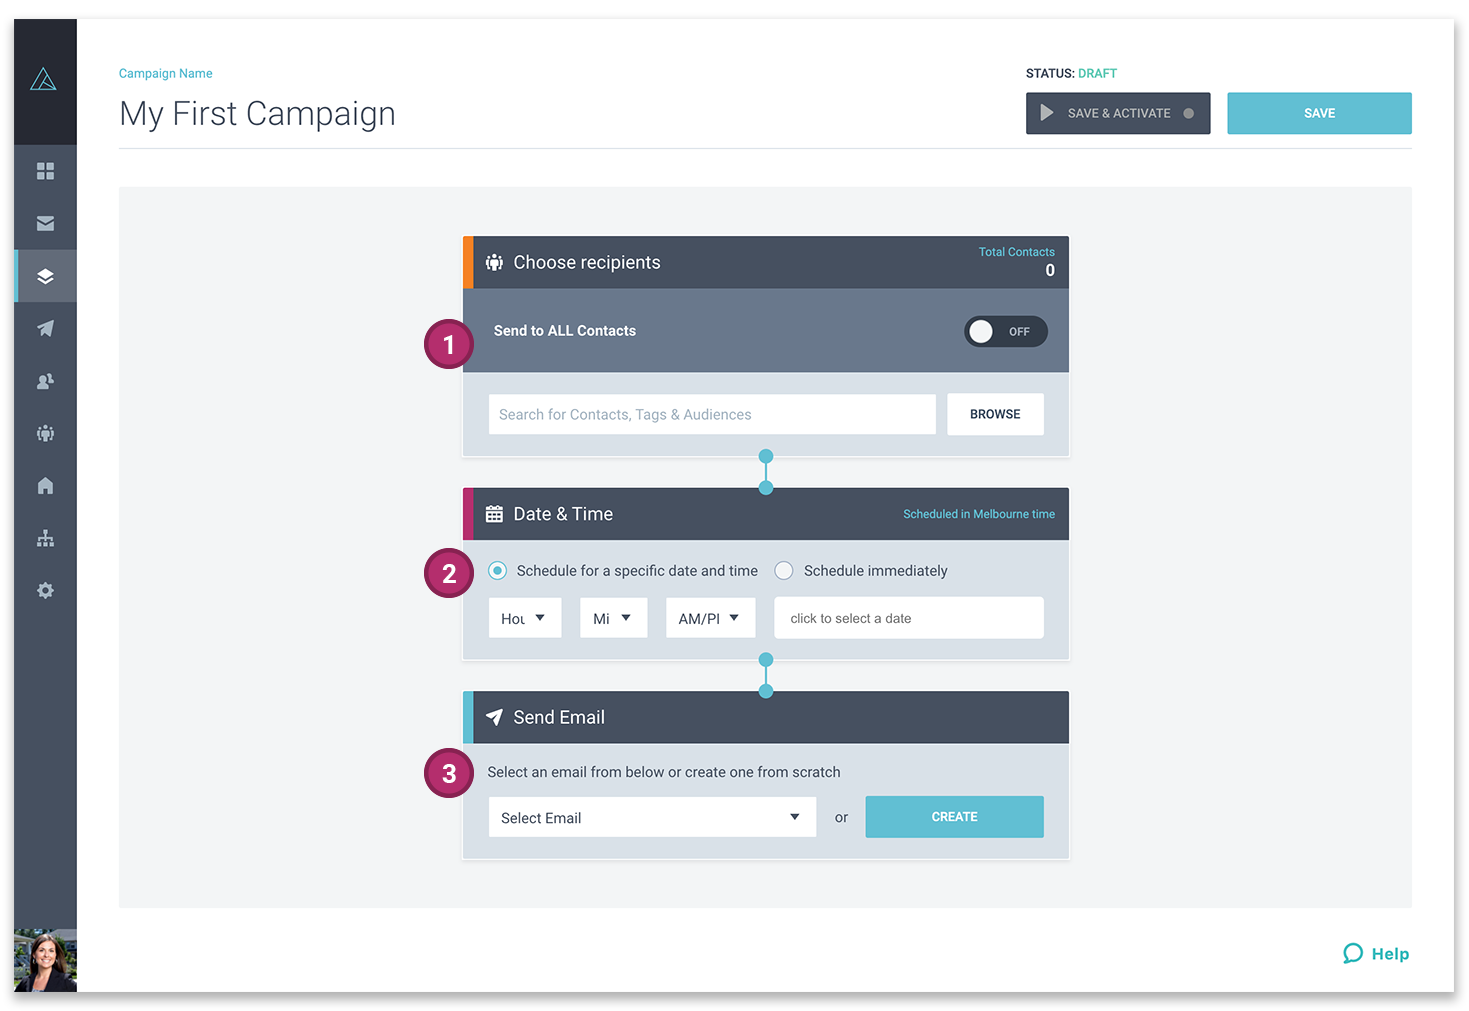Click the paper plane icon in sidebar
The height and width of the screenshot is (1011, 1469).
[45, 328]
